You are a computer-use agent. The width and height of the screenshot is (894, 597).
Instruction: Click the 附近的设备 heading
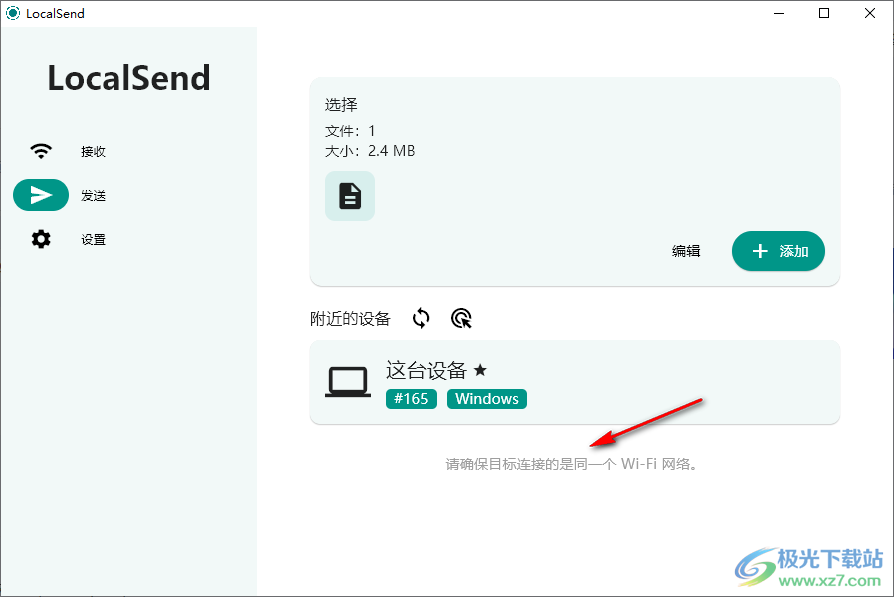click(x=350, y=319)
